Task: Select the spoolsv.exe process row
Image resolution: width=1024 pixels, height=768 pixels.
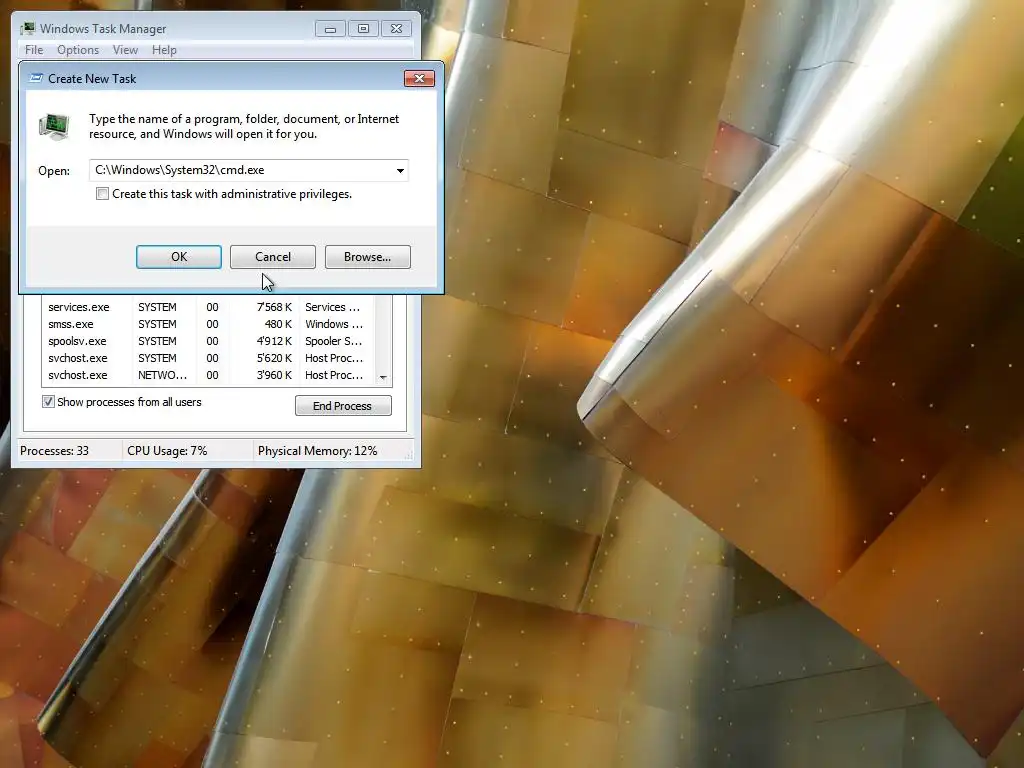Action: click(208, 341)
